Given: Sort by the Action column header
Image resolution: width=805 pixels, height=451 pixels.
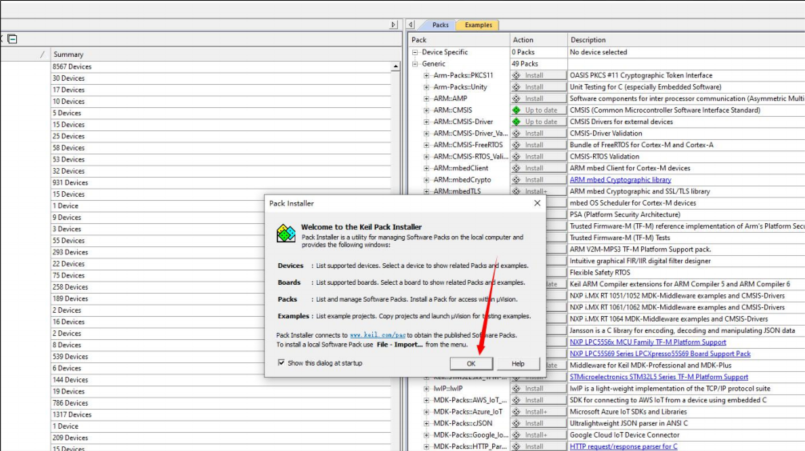Looking at the screenshot, I should click(539, 40).
